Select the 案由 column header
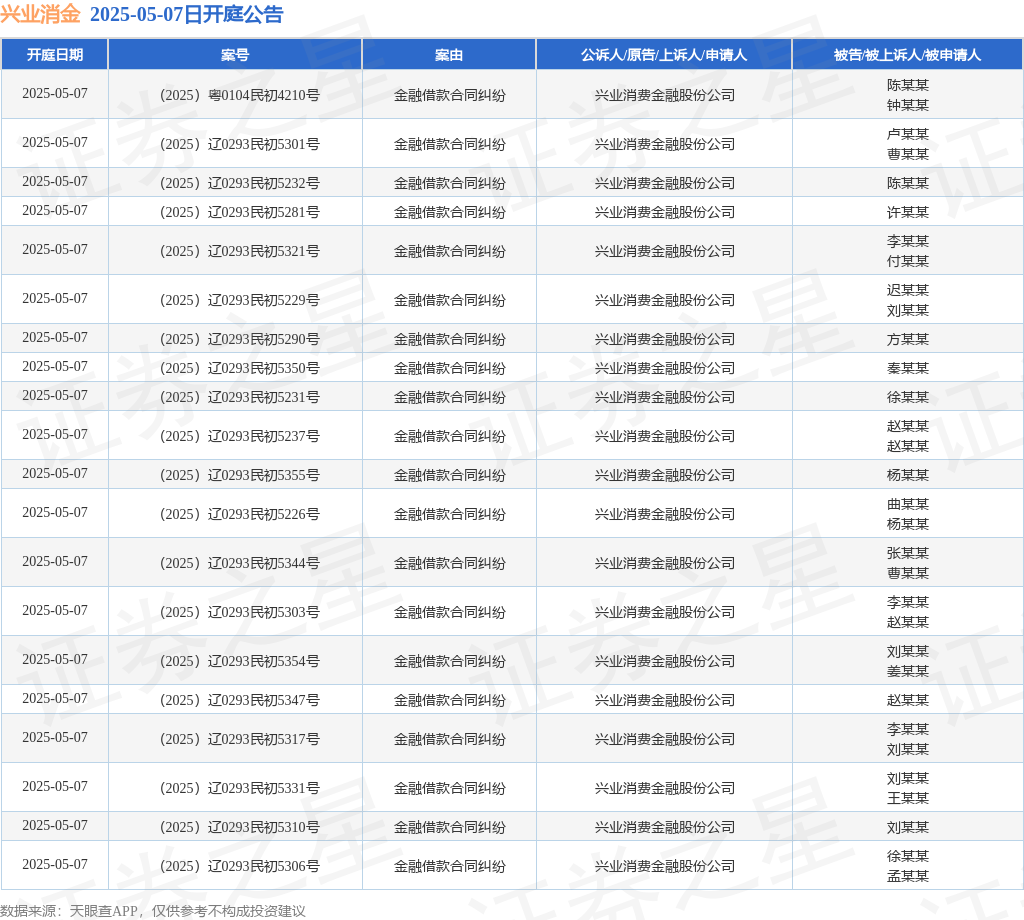 tap(449, 55)
